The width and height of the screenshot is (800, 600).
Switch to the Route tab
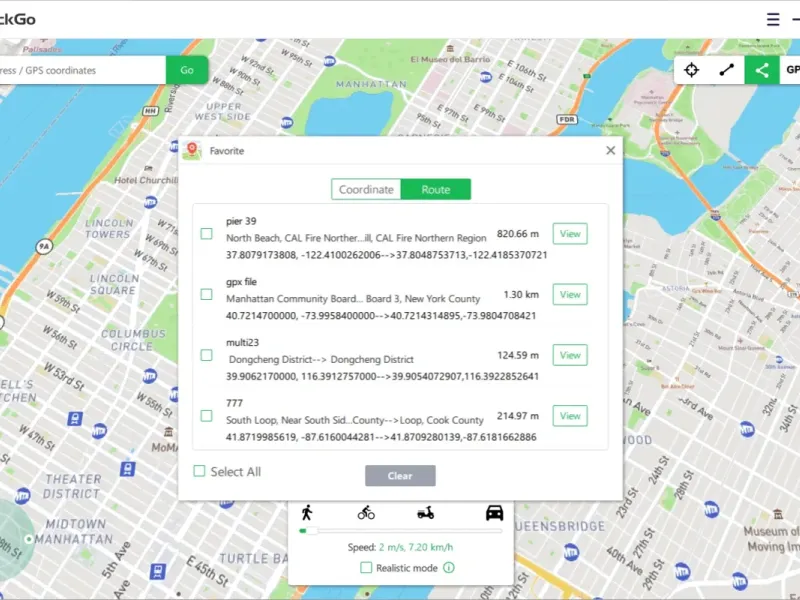(436, 189)
